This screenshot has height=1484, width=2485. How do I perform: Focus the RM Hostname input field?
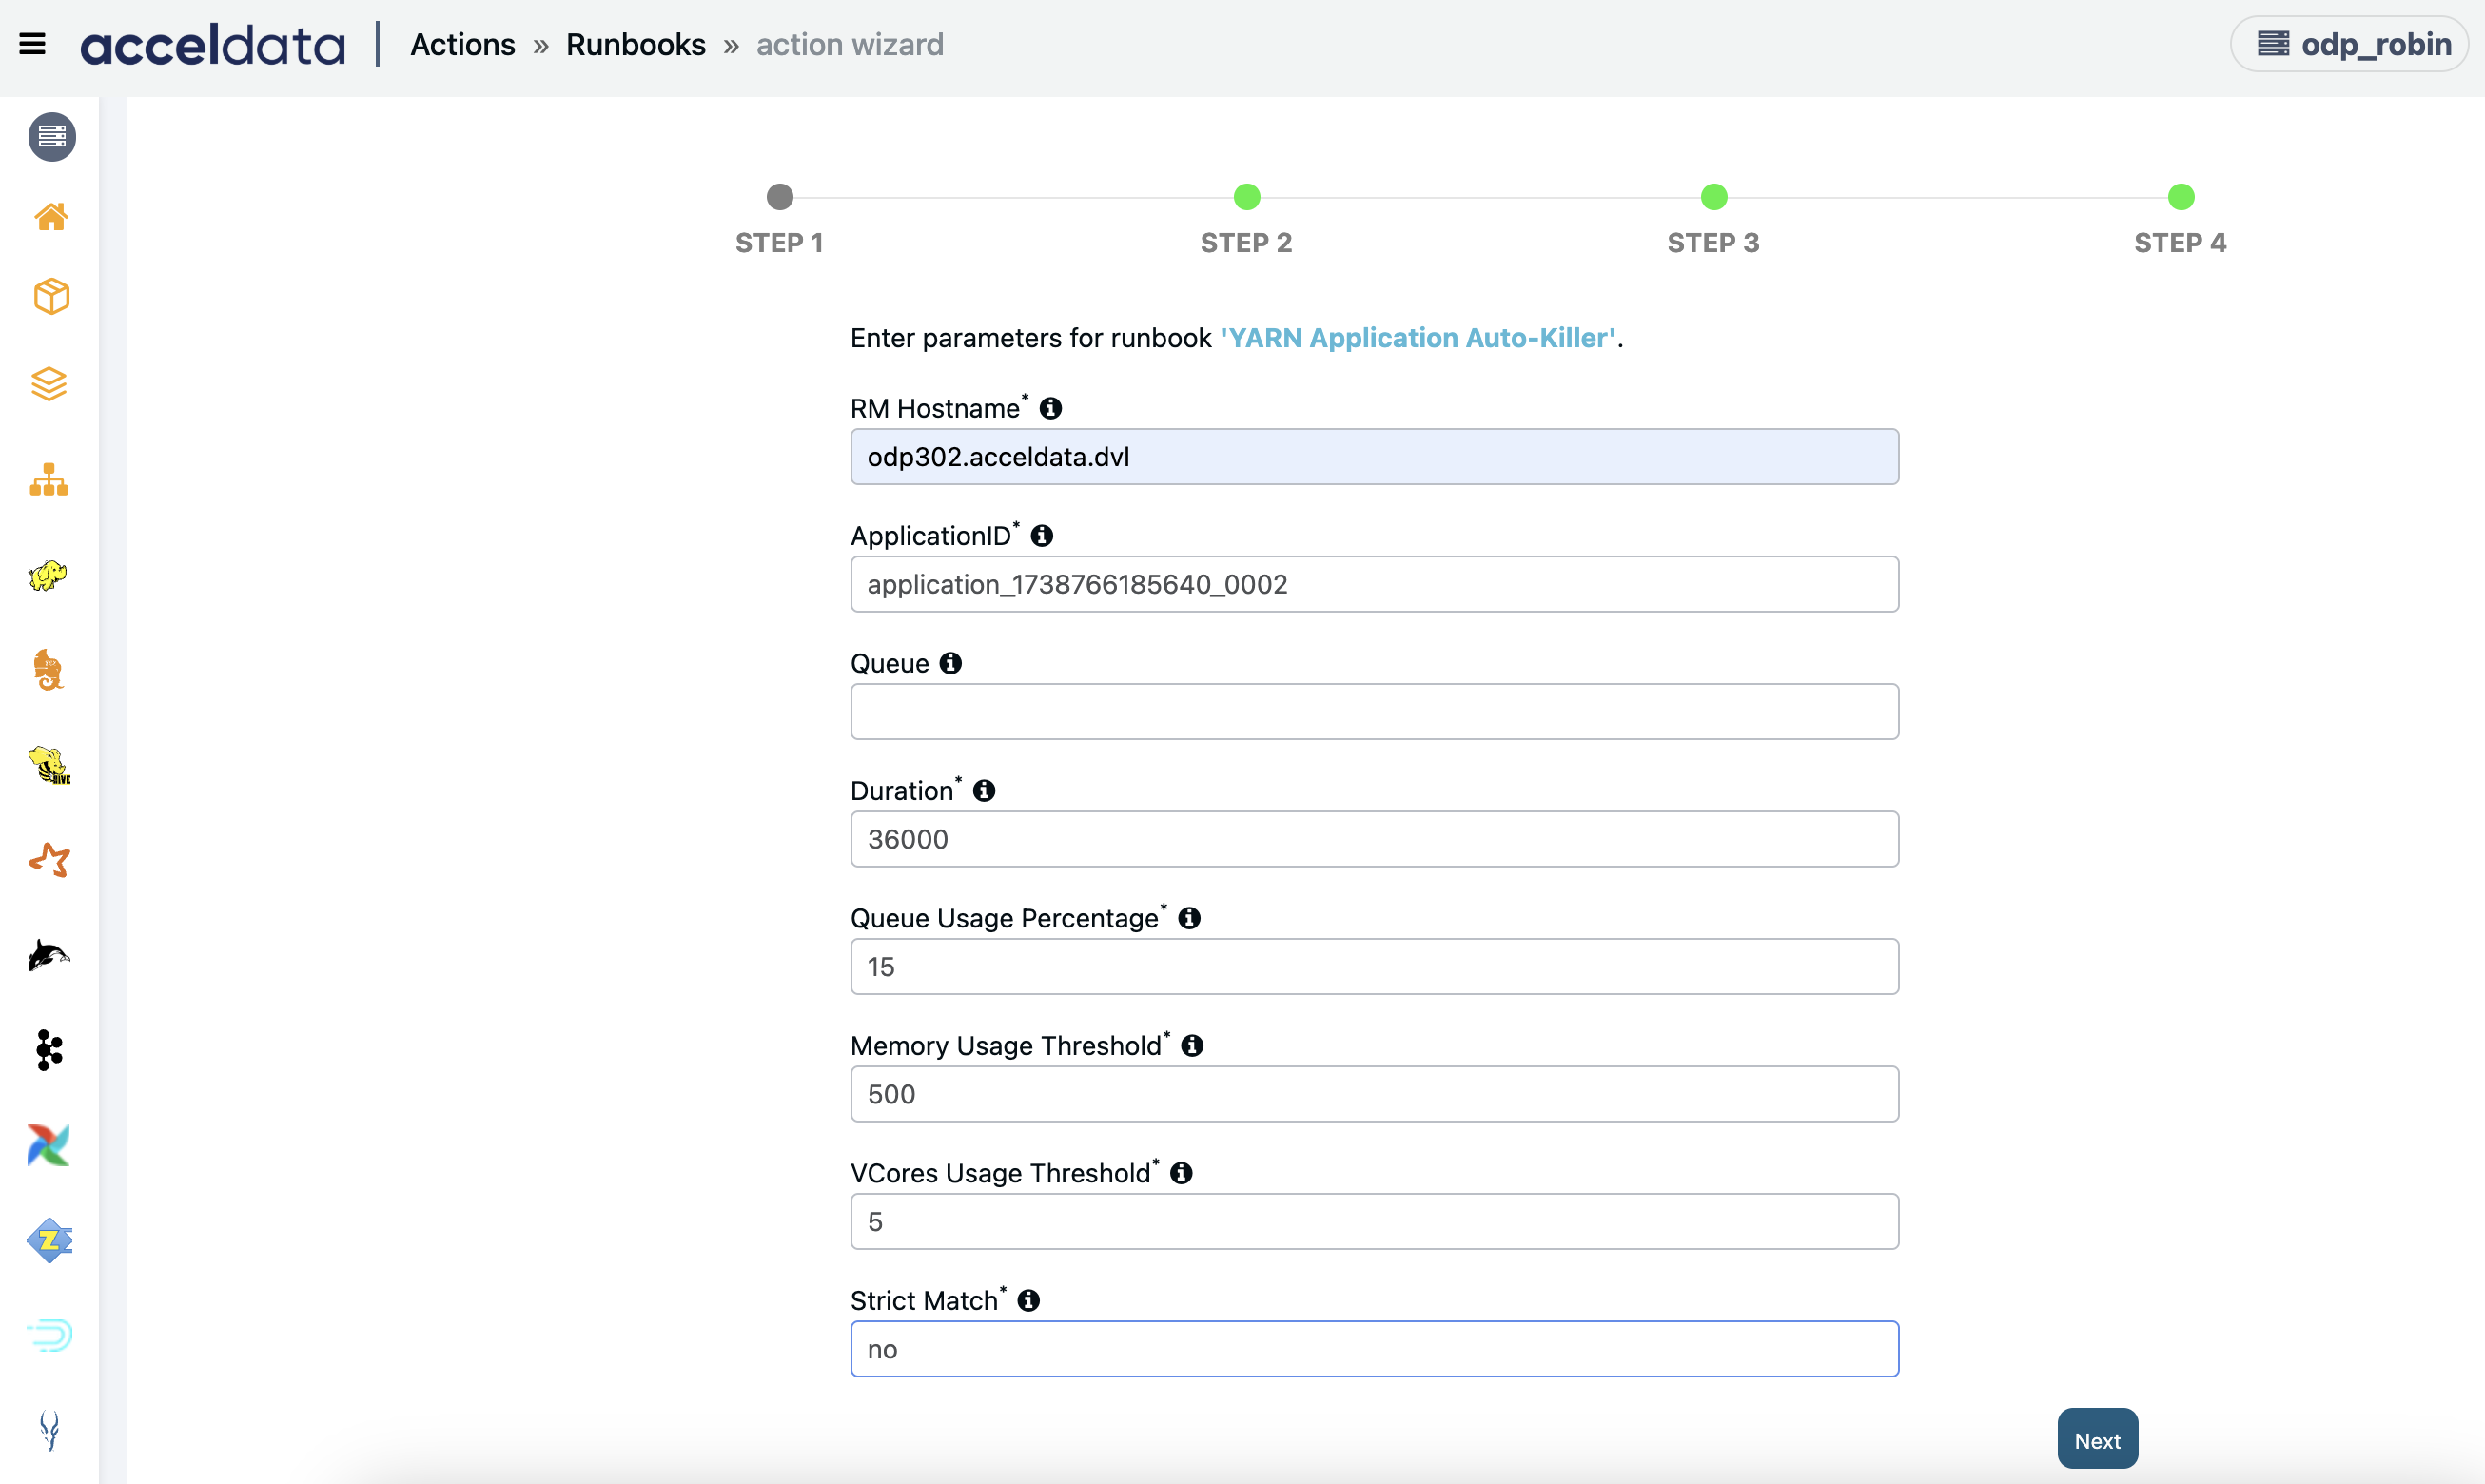pyautogui.click(x=1374, y=457)
